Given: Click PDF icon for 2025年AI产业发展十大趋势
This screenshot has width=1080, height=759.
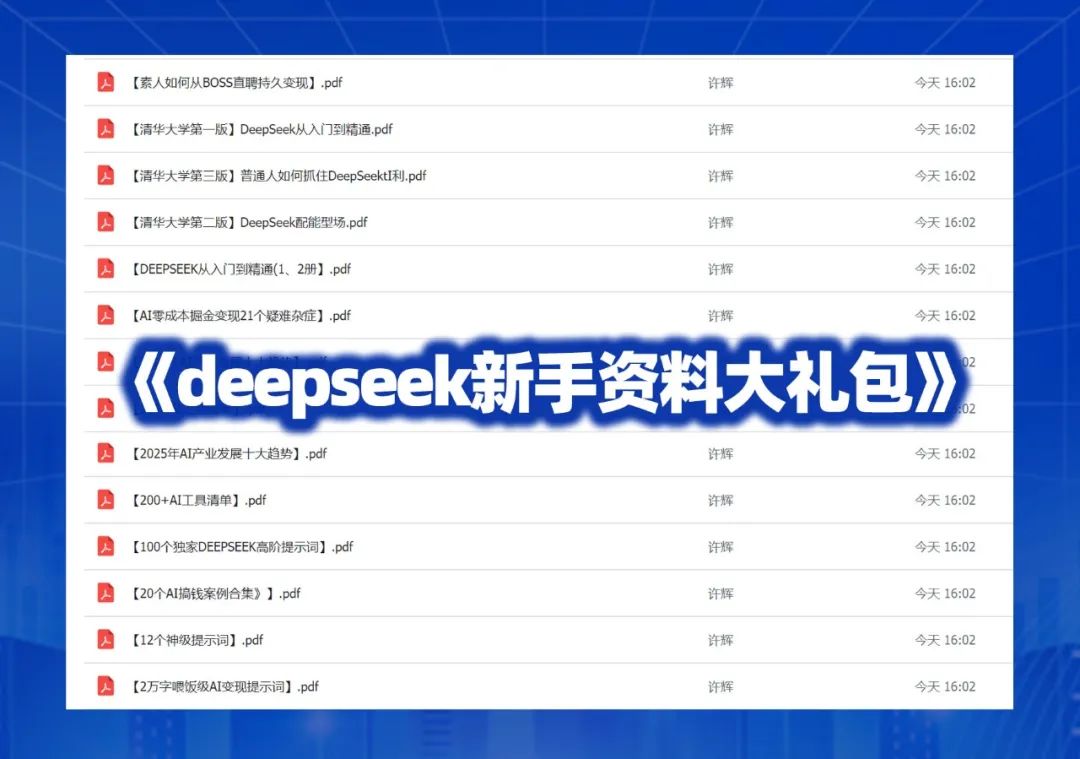Looking at the screenshot, I should click(105, 454).
